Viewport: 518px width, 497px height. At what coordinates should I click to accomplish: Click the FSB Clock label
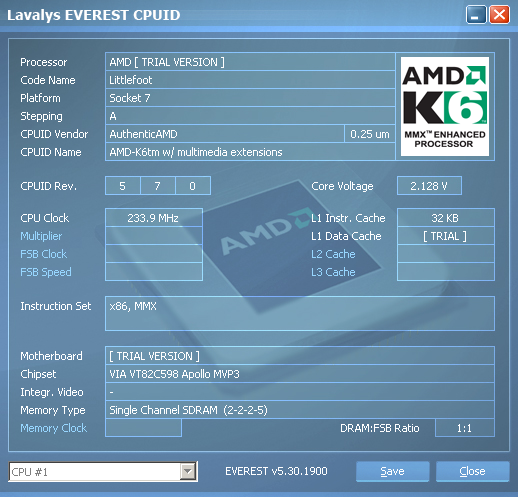pos(44,254)
